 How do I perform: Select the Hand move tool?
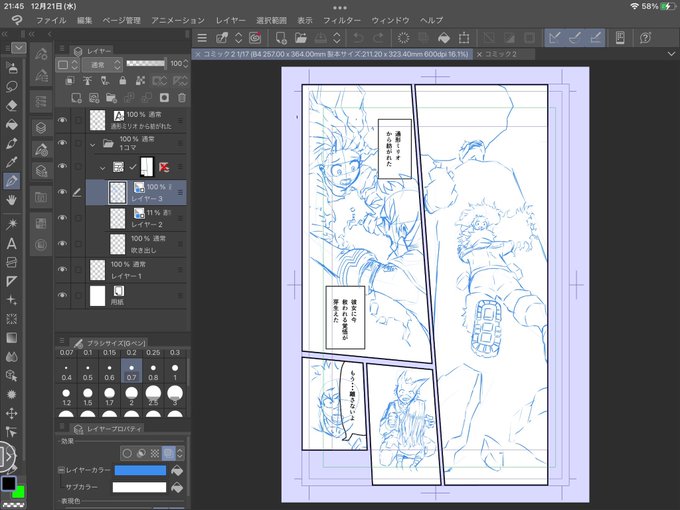coord(12,200)
